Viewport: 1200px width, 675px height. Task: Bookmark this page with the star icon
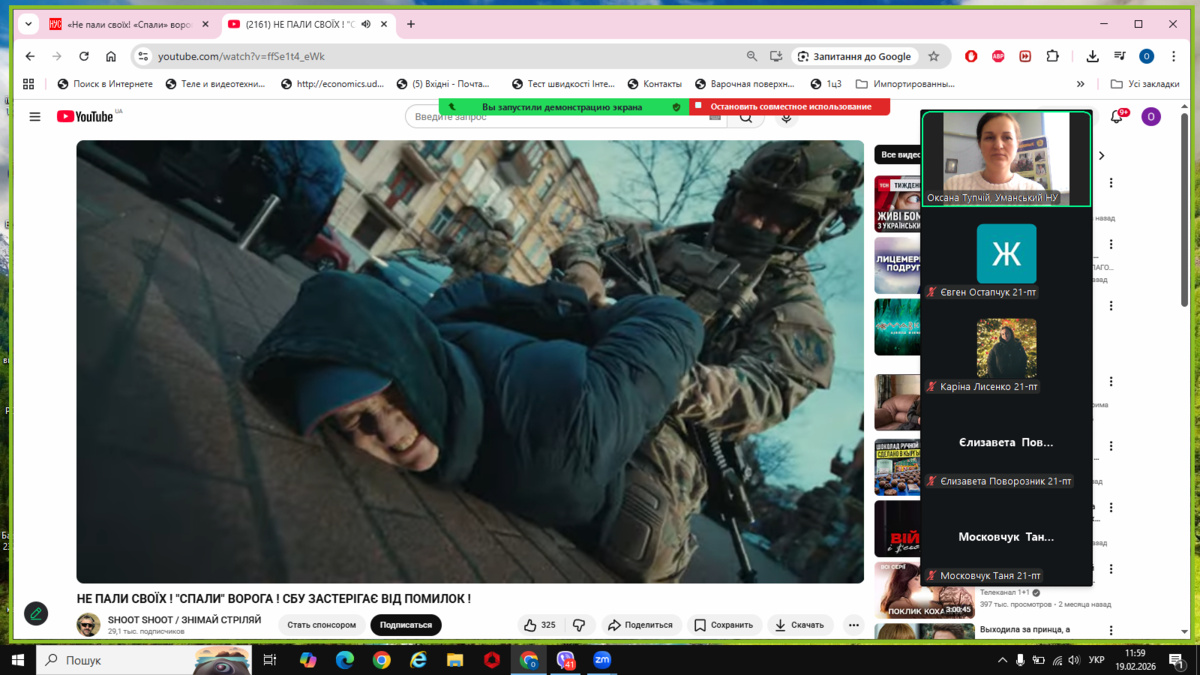tap(934, 56)
